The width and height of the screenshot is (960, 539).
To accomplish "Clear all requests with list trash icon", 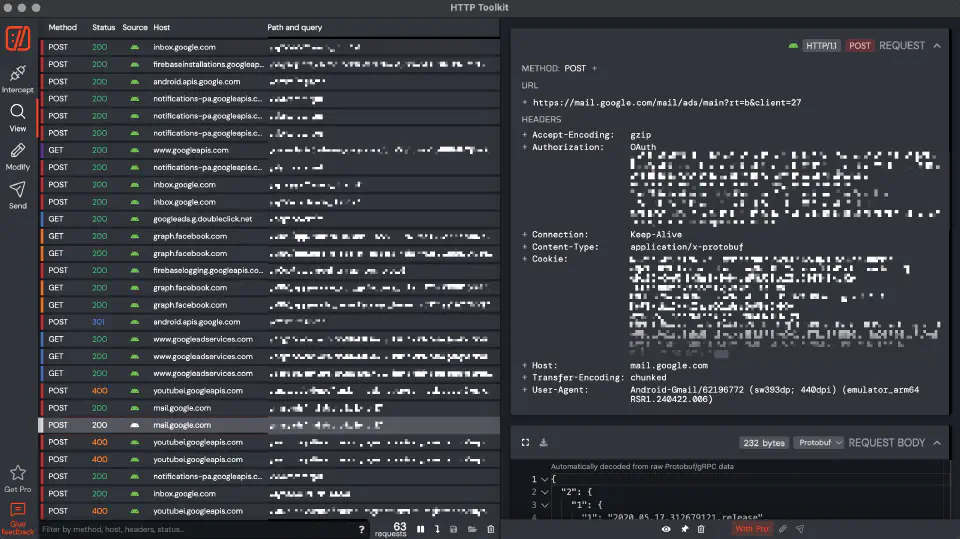I will coord(490,529).
